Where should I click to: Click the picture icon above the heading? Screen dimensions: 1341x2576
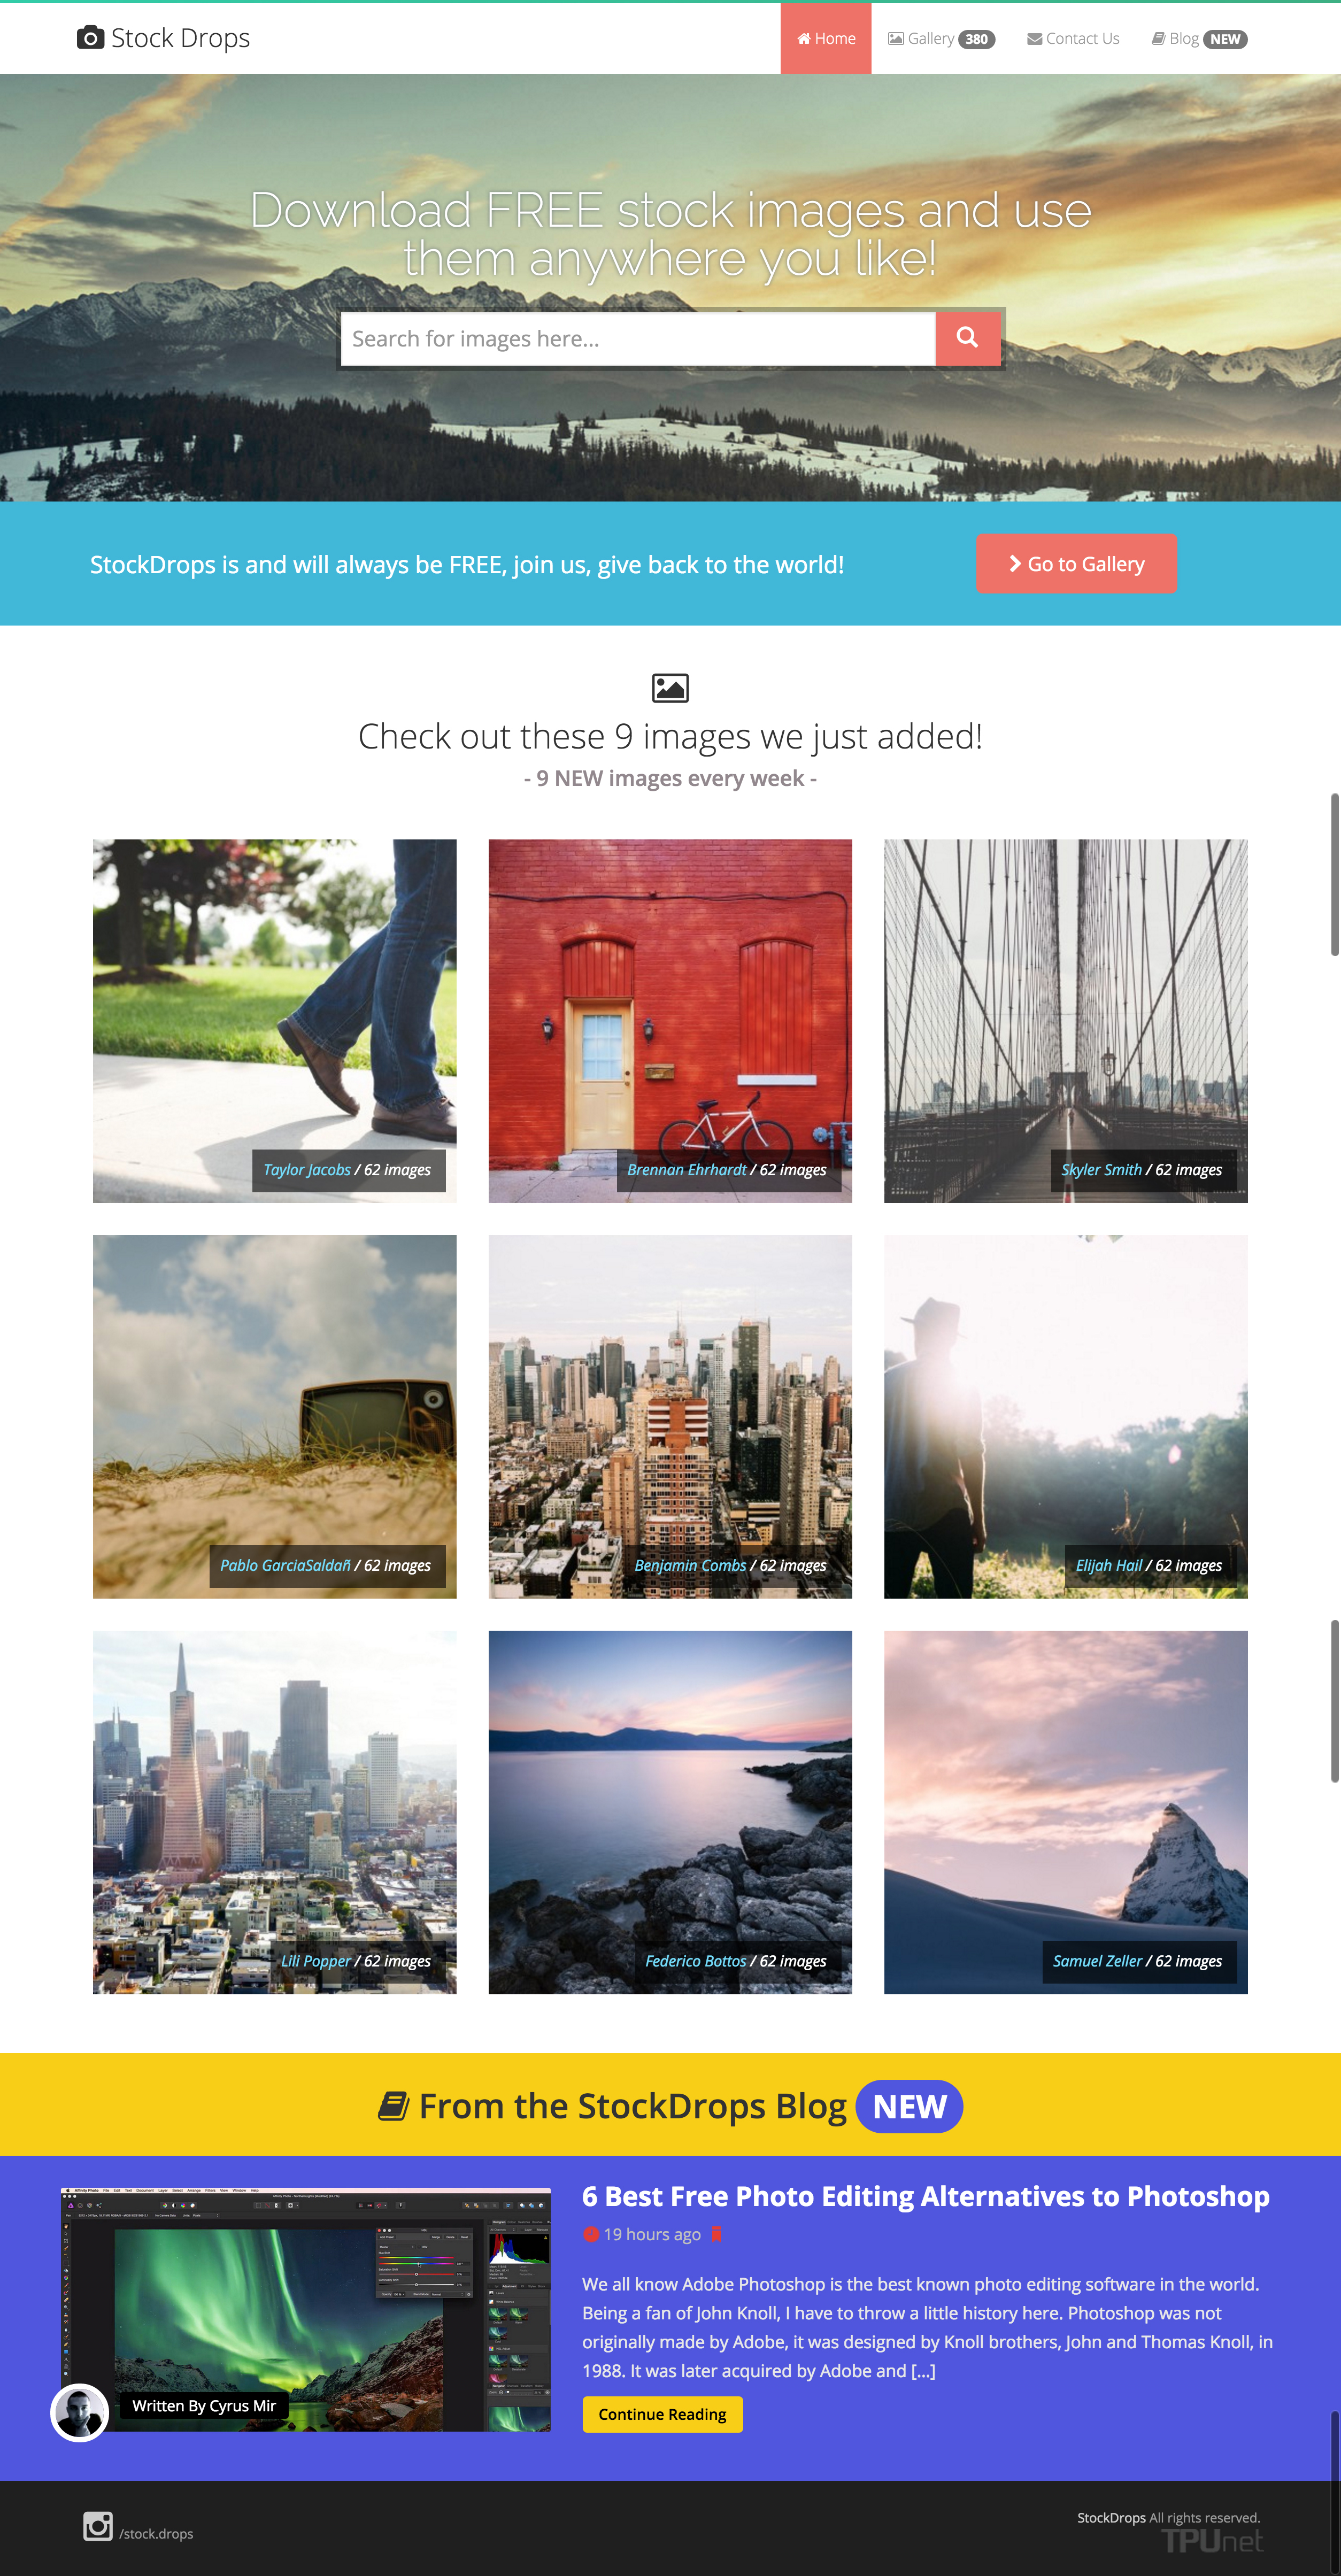[x=670, y=688]
